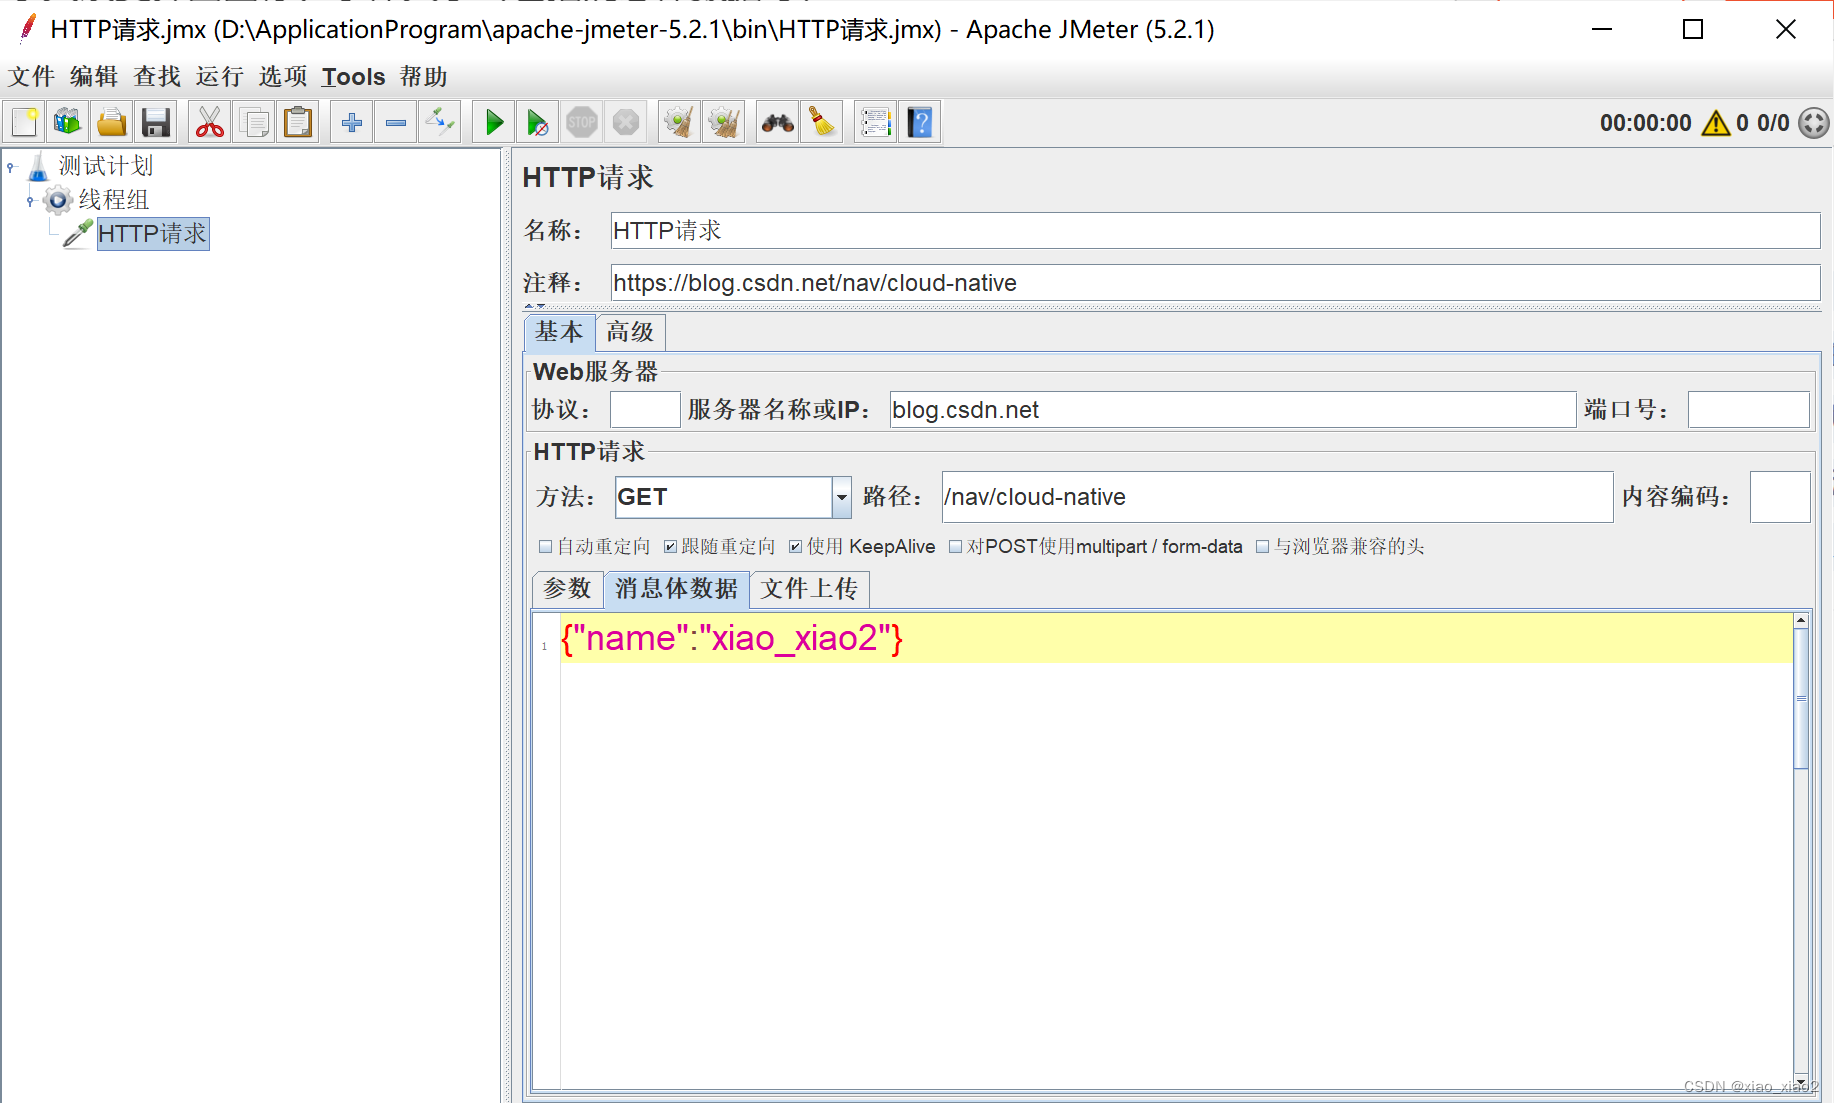This screenshot has width=1834, height=1103.
Task: Save the test plan with floppy icon
Action: point(156,123)
